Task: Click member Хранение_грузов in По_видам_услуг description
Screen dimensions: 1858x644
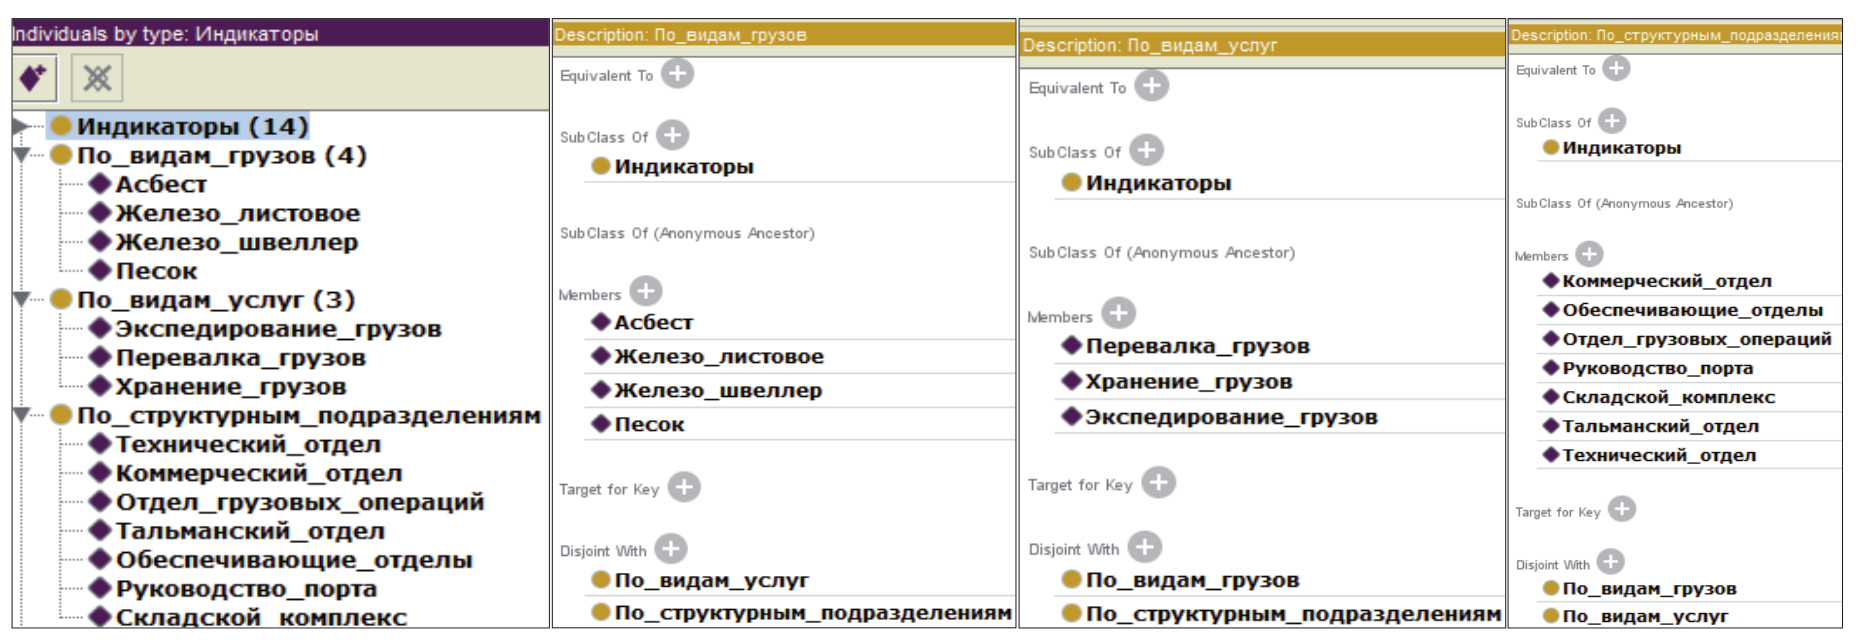Action: [1188, 382]
